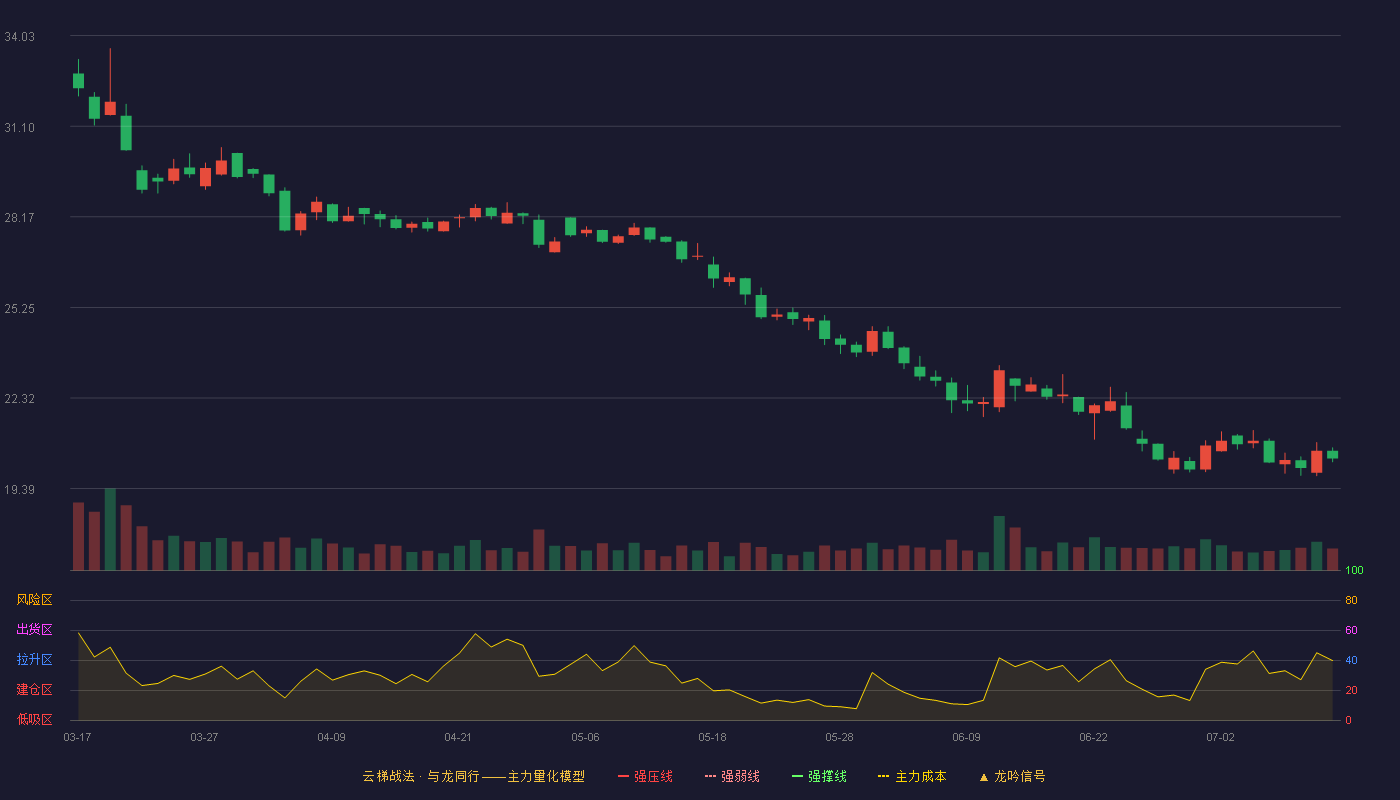Click the green 强撑线 legend line icon
Viewport: 1400px width, 800px height.
798,776
